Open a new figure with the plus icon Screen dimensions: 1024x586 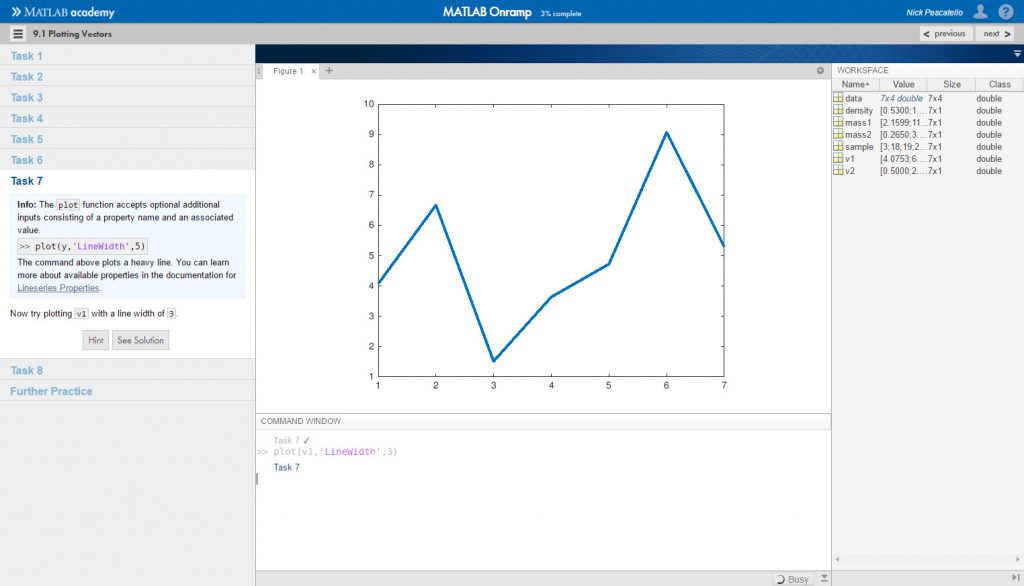pyautogui.click(x=328, y=71)
